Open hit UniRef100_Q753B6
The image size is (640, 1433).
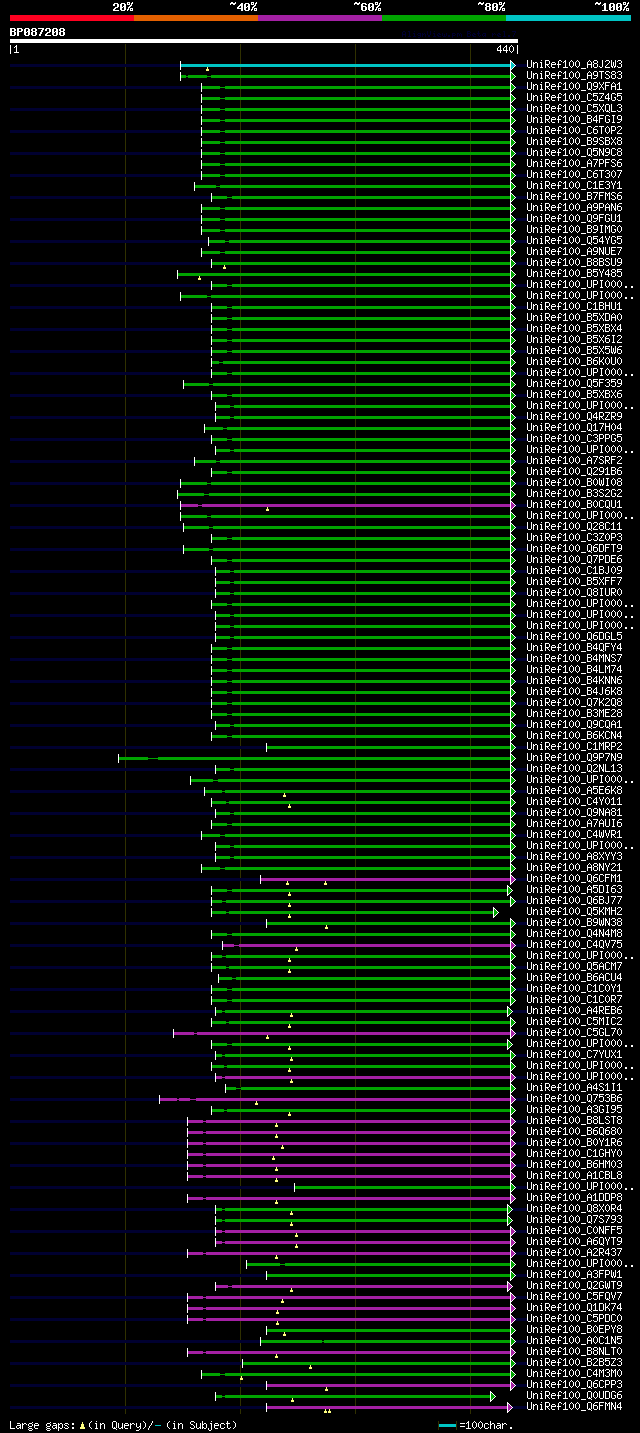[574, 1099]
